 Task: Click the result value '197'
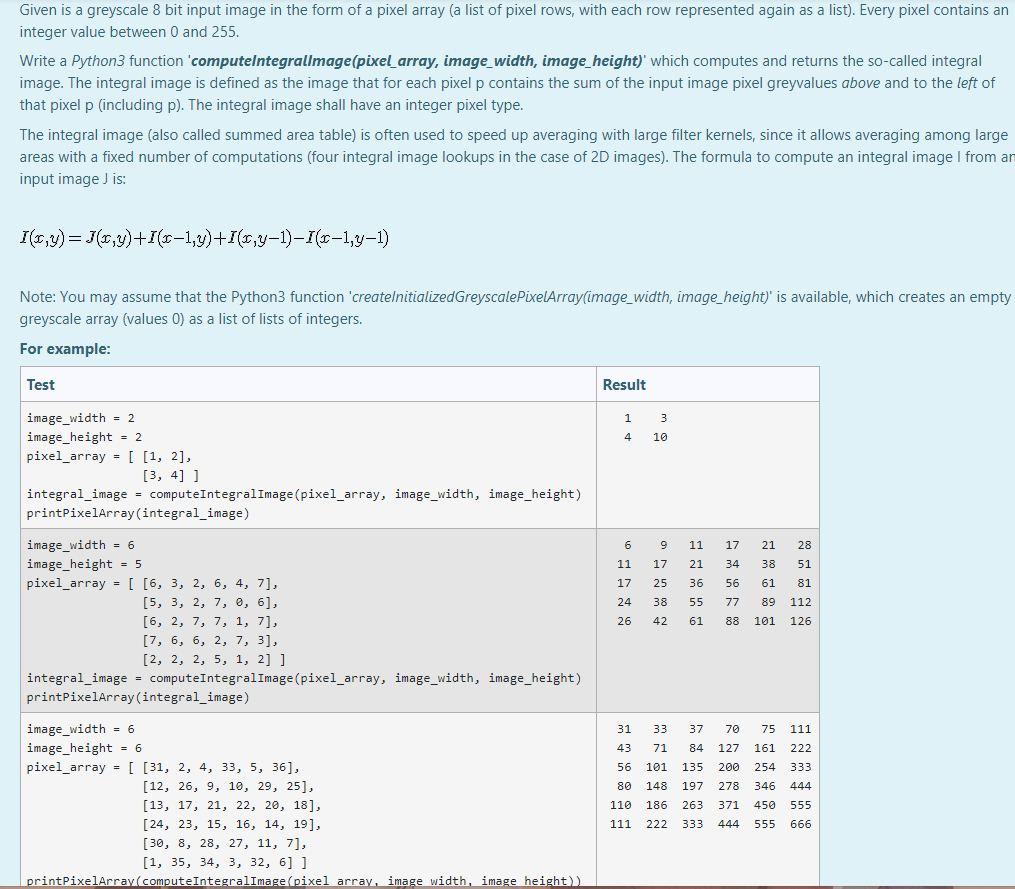pos(693,786)
